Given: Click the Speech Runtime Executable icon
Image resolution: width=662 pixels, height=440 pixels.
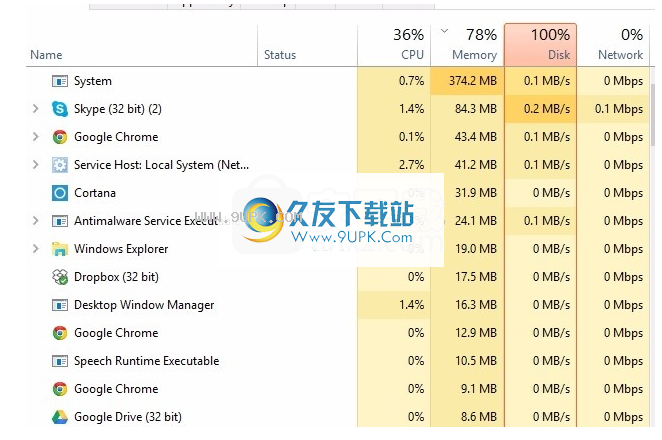Looking at the screenshot, I should (59, 361).
